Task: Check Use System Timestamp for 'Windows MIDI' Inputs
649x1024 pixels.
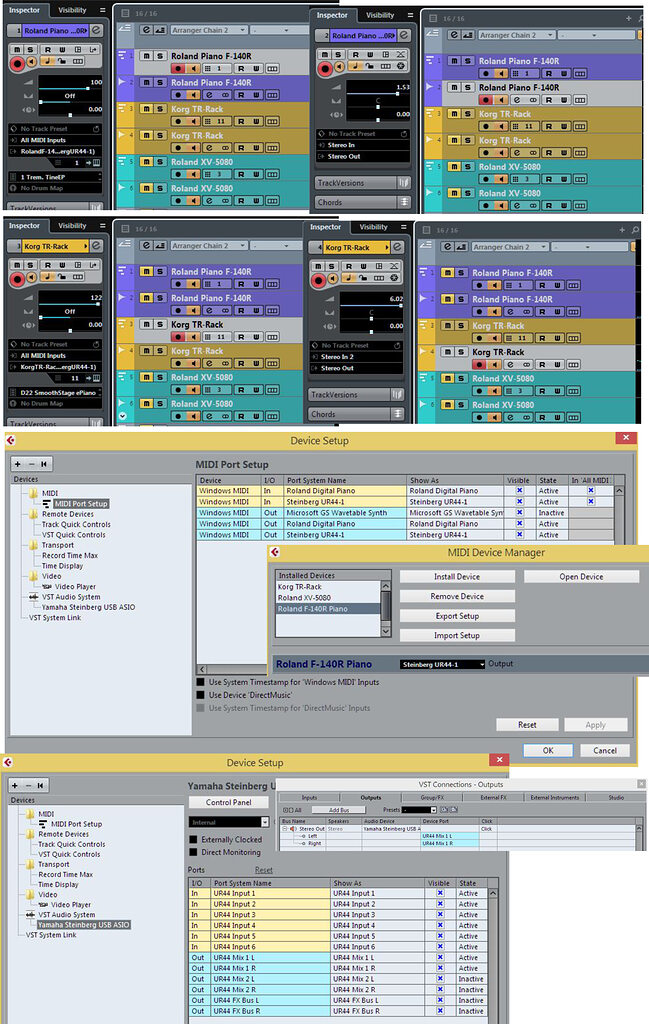Action: coord(201,682)
